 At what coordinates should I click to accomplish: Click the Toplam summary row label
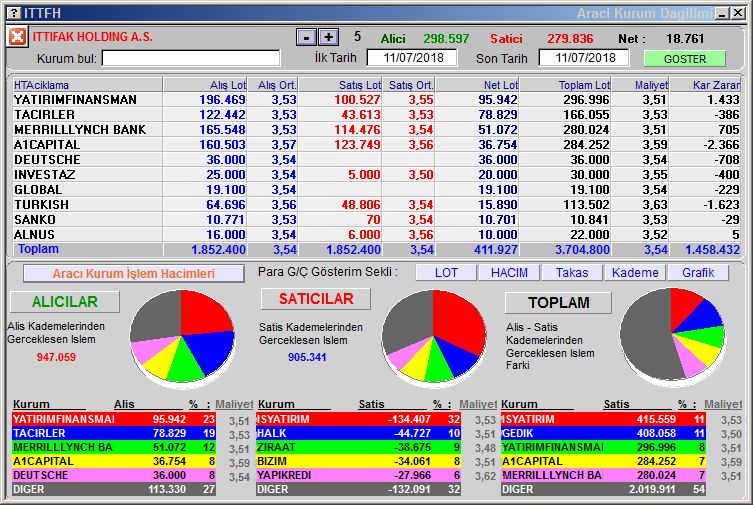click(x=38, y=249)
